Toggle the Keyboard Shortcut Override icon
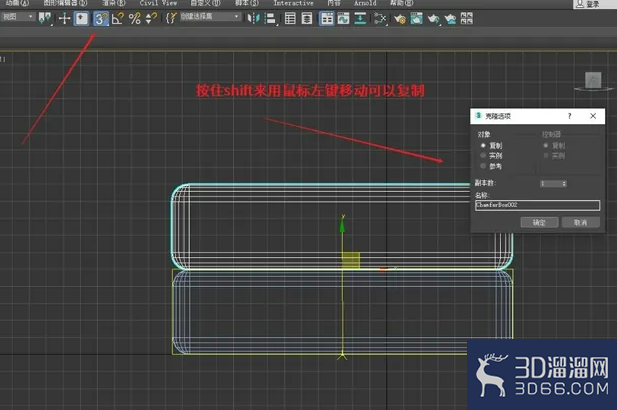Image resolution: width=617 pixels, height=410 pixels. click(82, 18)
